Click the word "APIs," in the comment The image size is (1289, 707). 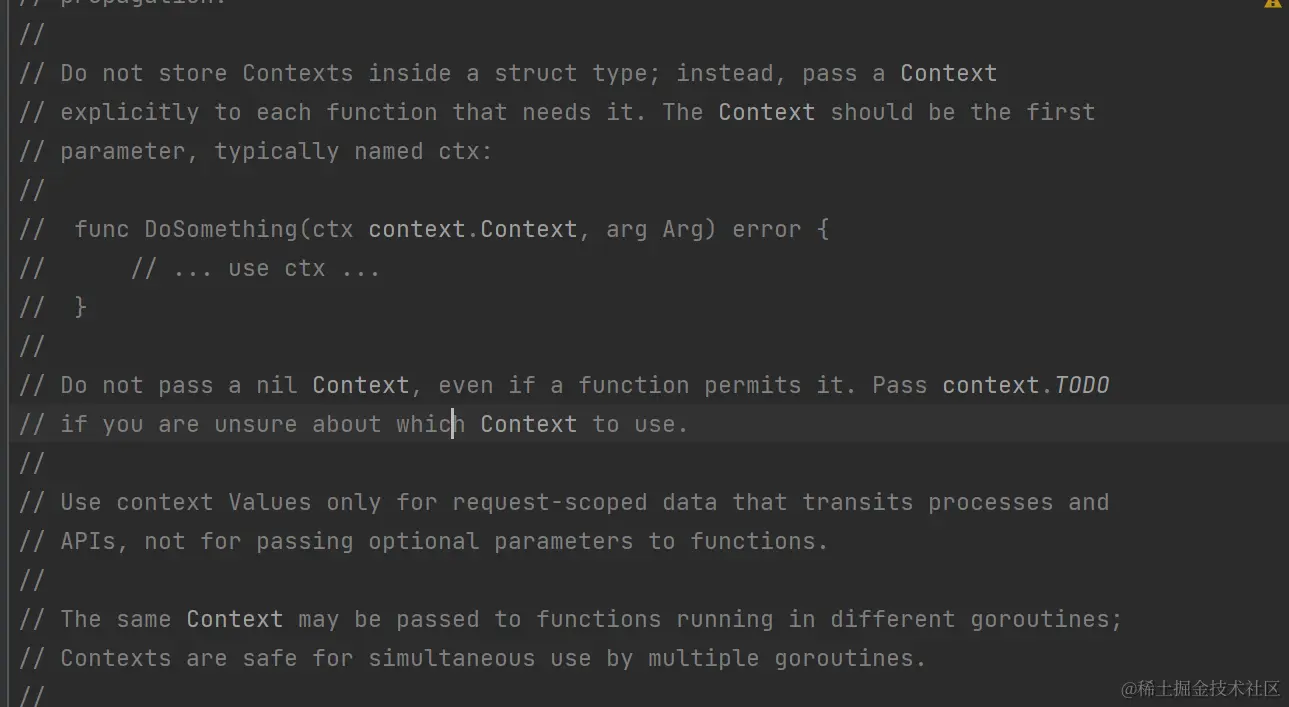click(x=94, y=541)
